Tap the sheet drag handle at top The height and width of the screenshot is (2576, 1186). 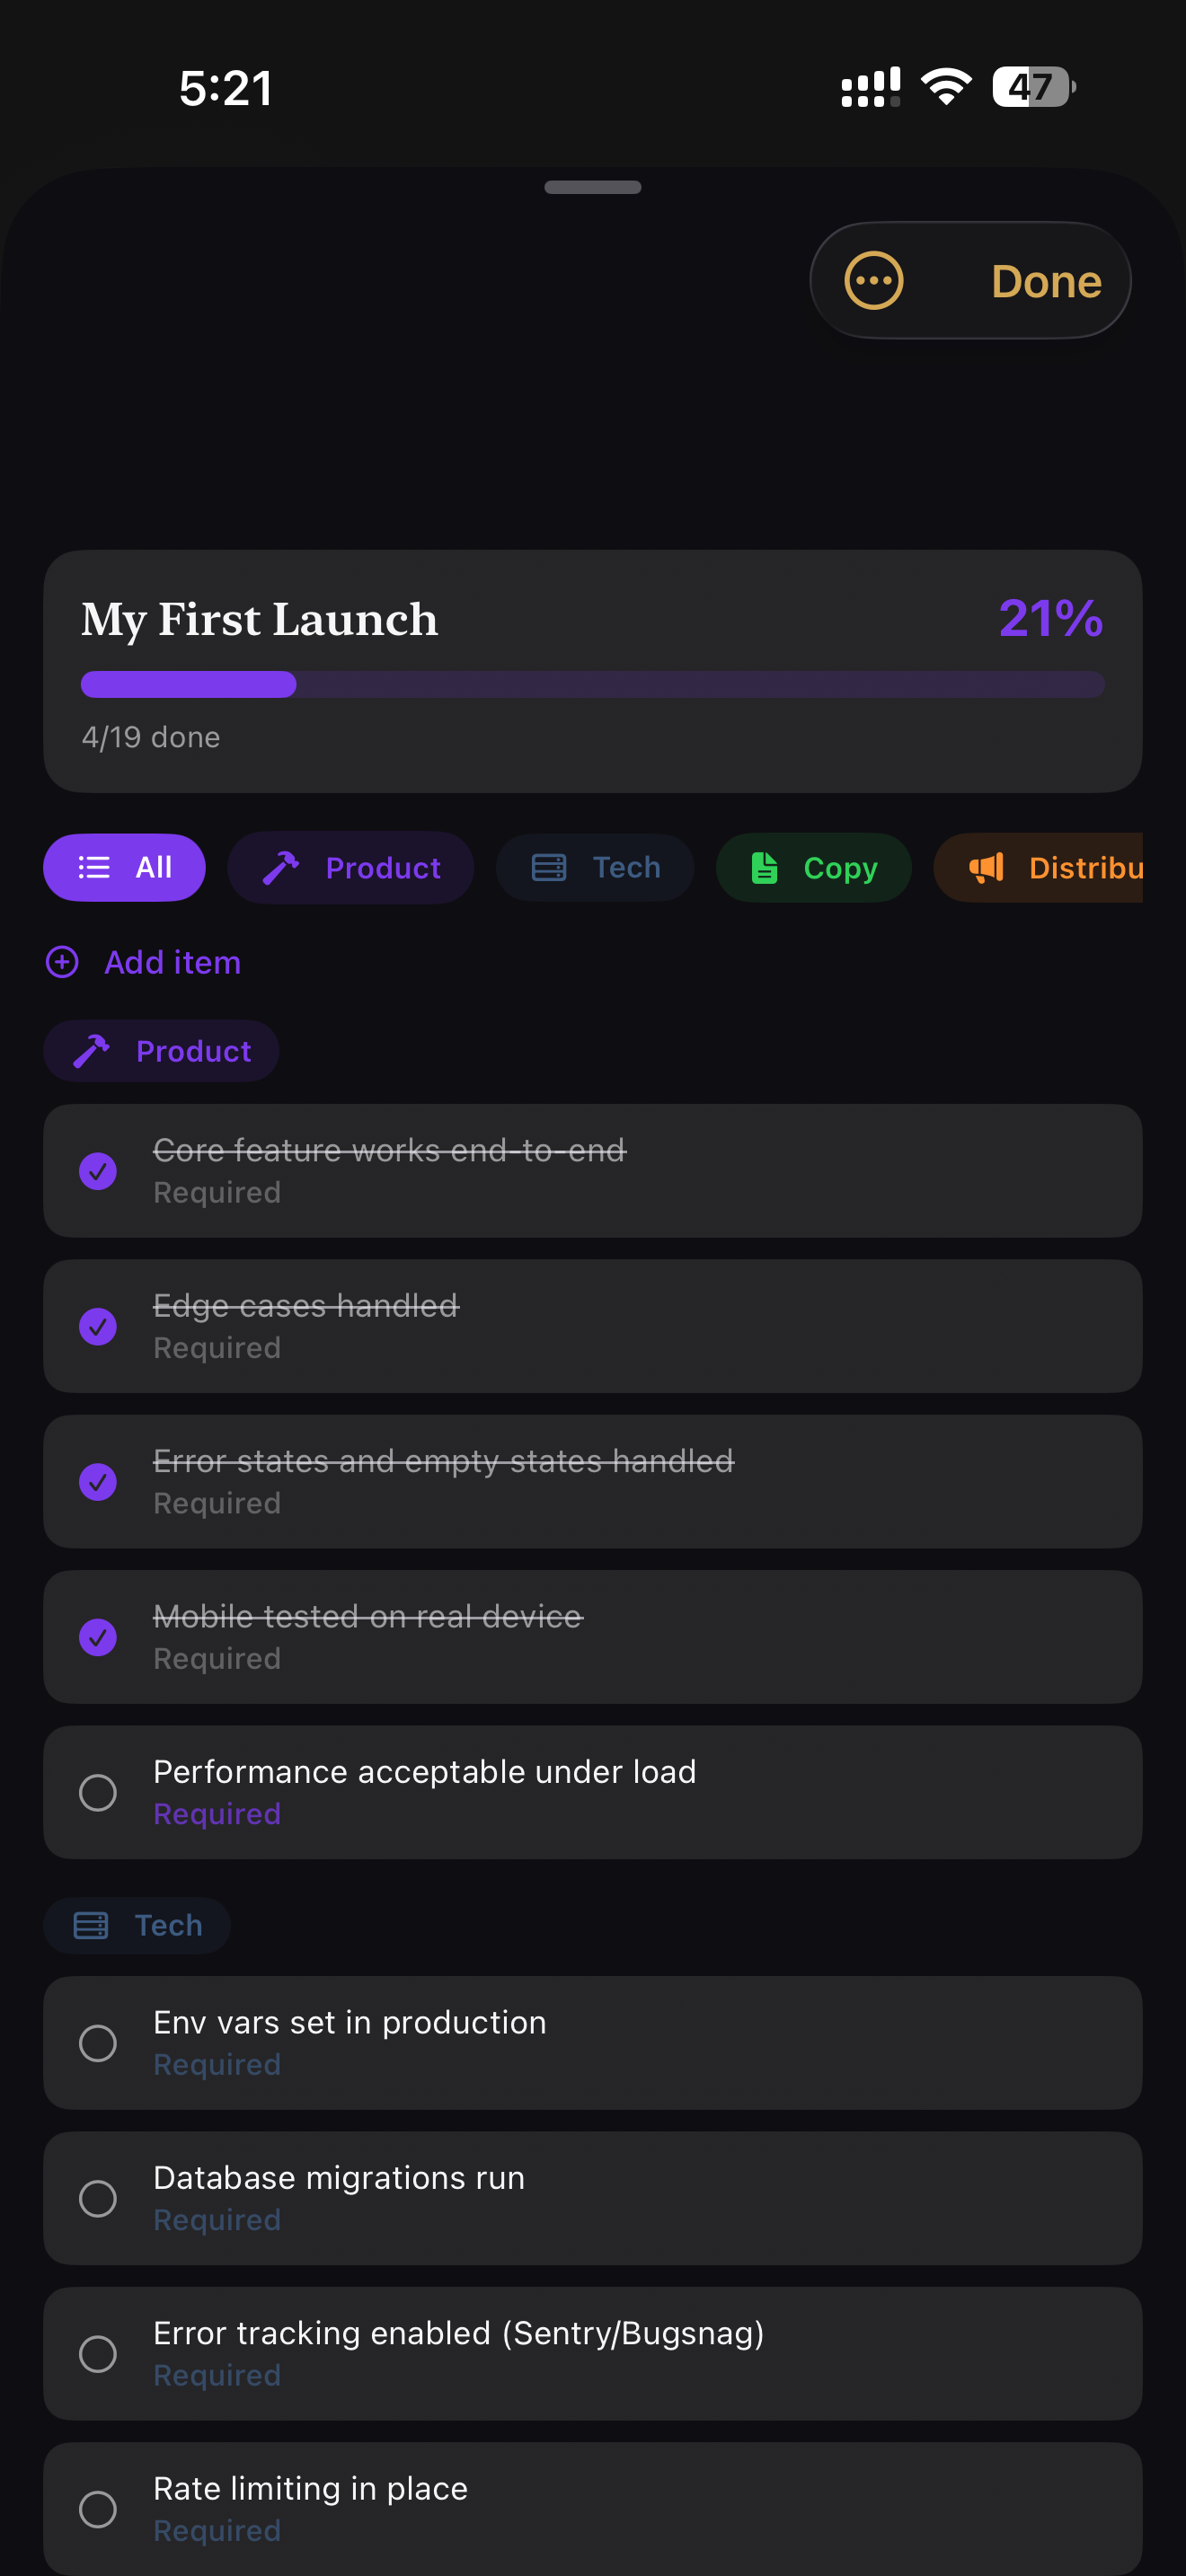592,187
